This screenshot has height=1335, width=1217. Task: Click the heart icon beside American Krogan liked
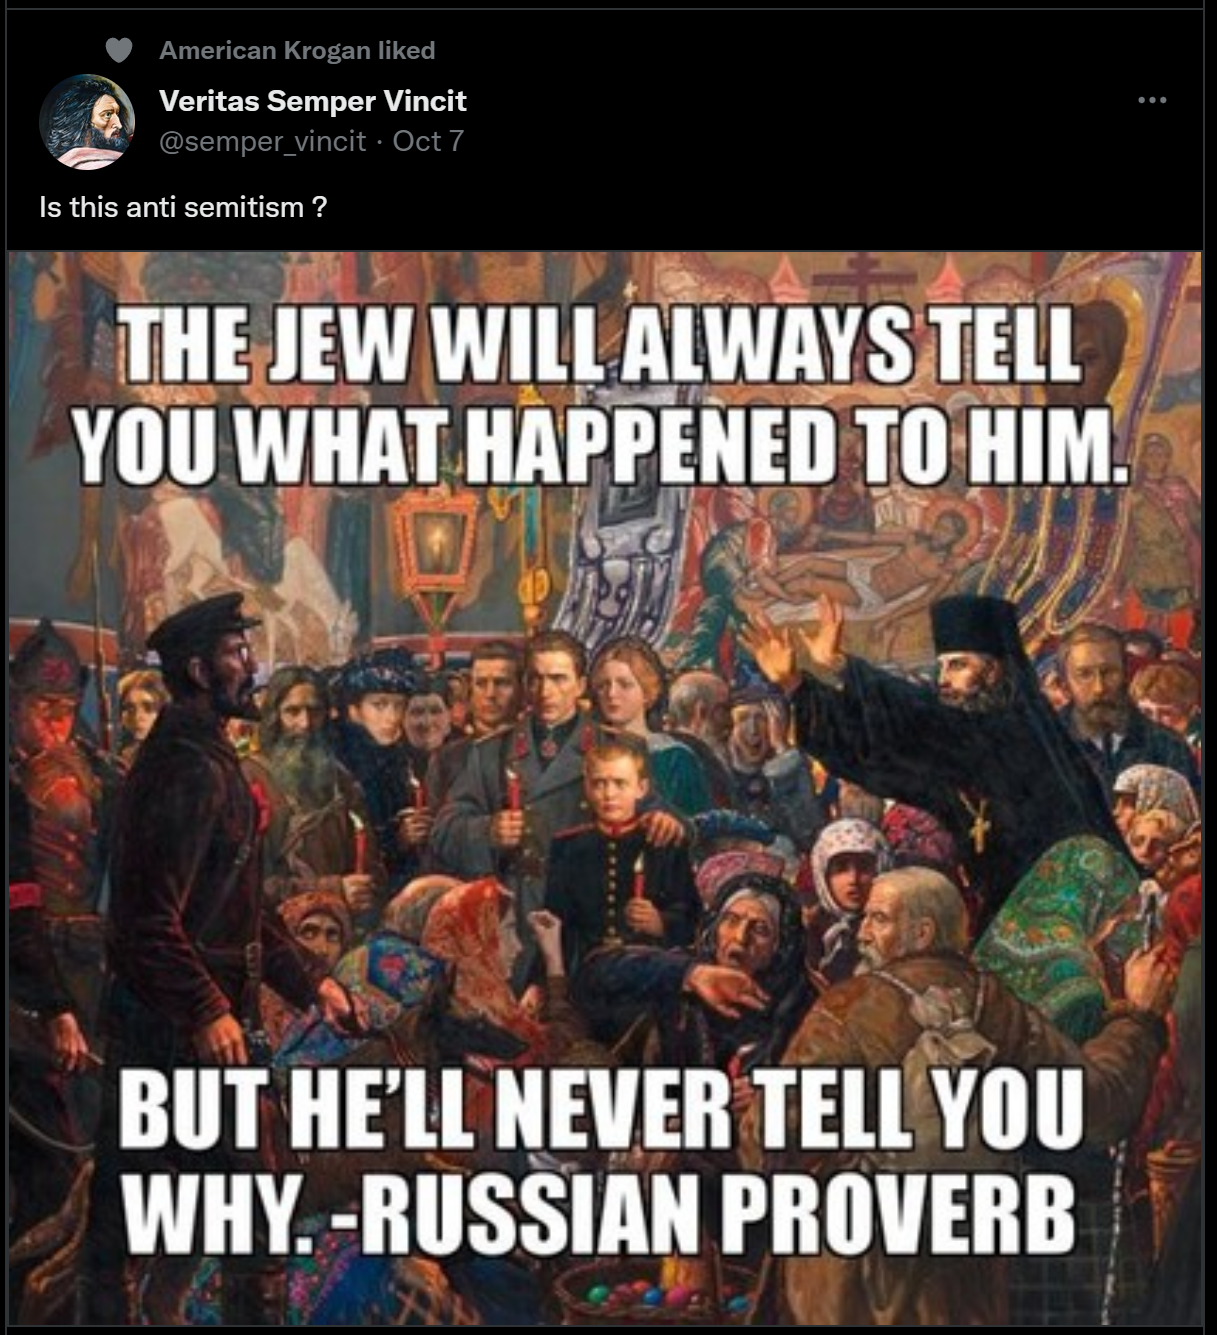point(119,50)
